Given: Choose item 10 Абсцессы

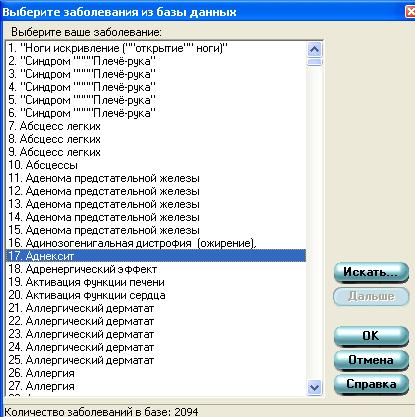Looking at the screenshot, I should pos(156,165).
